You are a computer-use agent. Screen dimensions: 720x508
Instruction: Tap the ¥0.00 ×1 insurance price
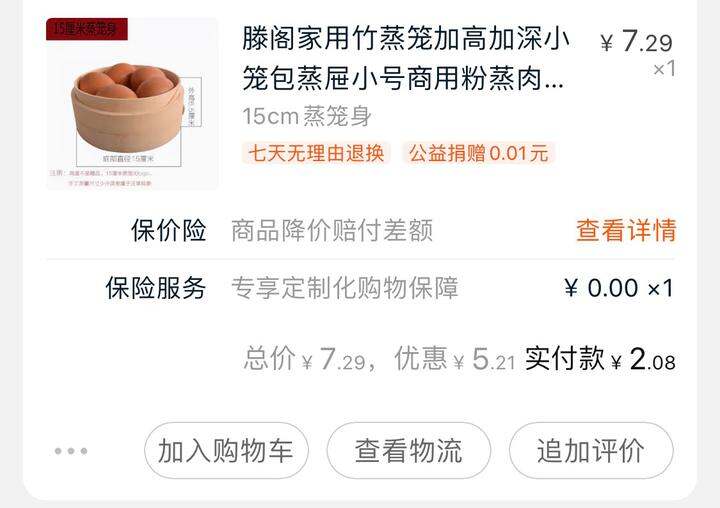pyautogui.click(x=619, y=288)
